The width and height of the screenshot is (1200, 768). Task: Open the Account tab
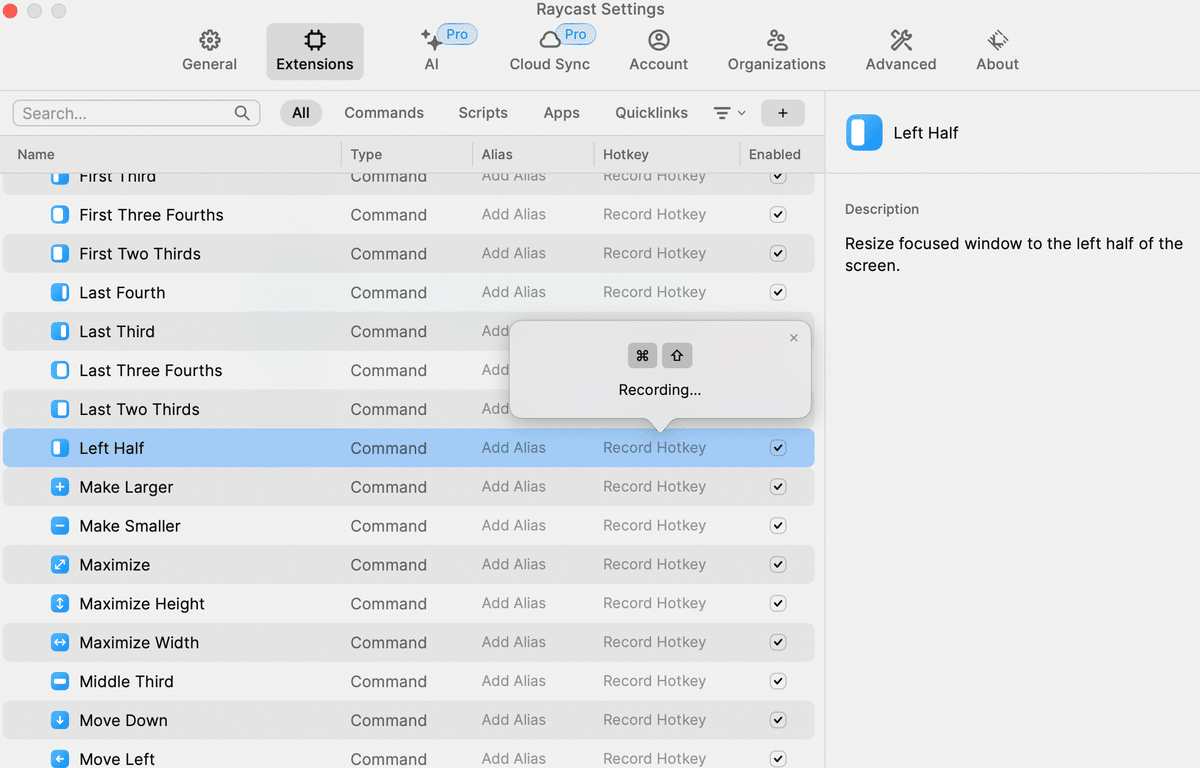(658, 51)
